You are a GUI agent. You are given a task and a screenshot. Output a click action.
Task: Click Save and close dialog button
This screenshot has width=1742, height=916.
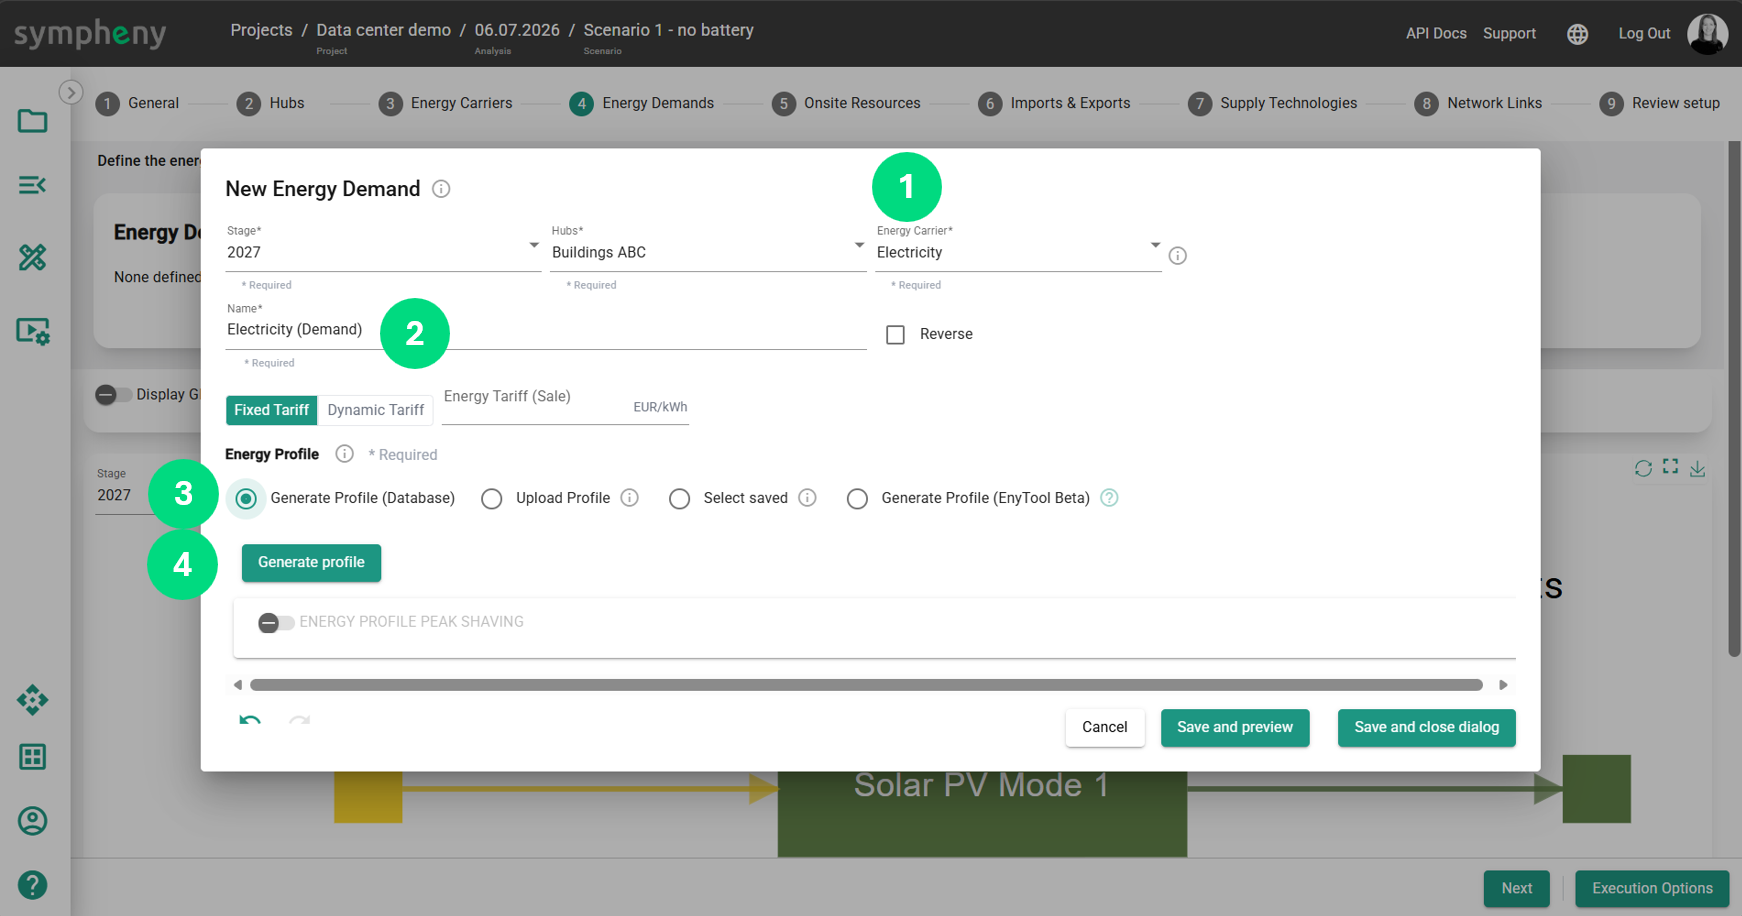tap(1426, 728)
